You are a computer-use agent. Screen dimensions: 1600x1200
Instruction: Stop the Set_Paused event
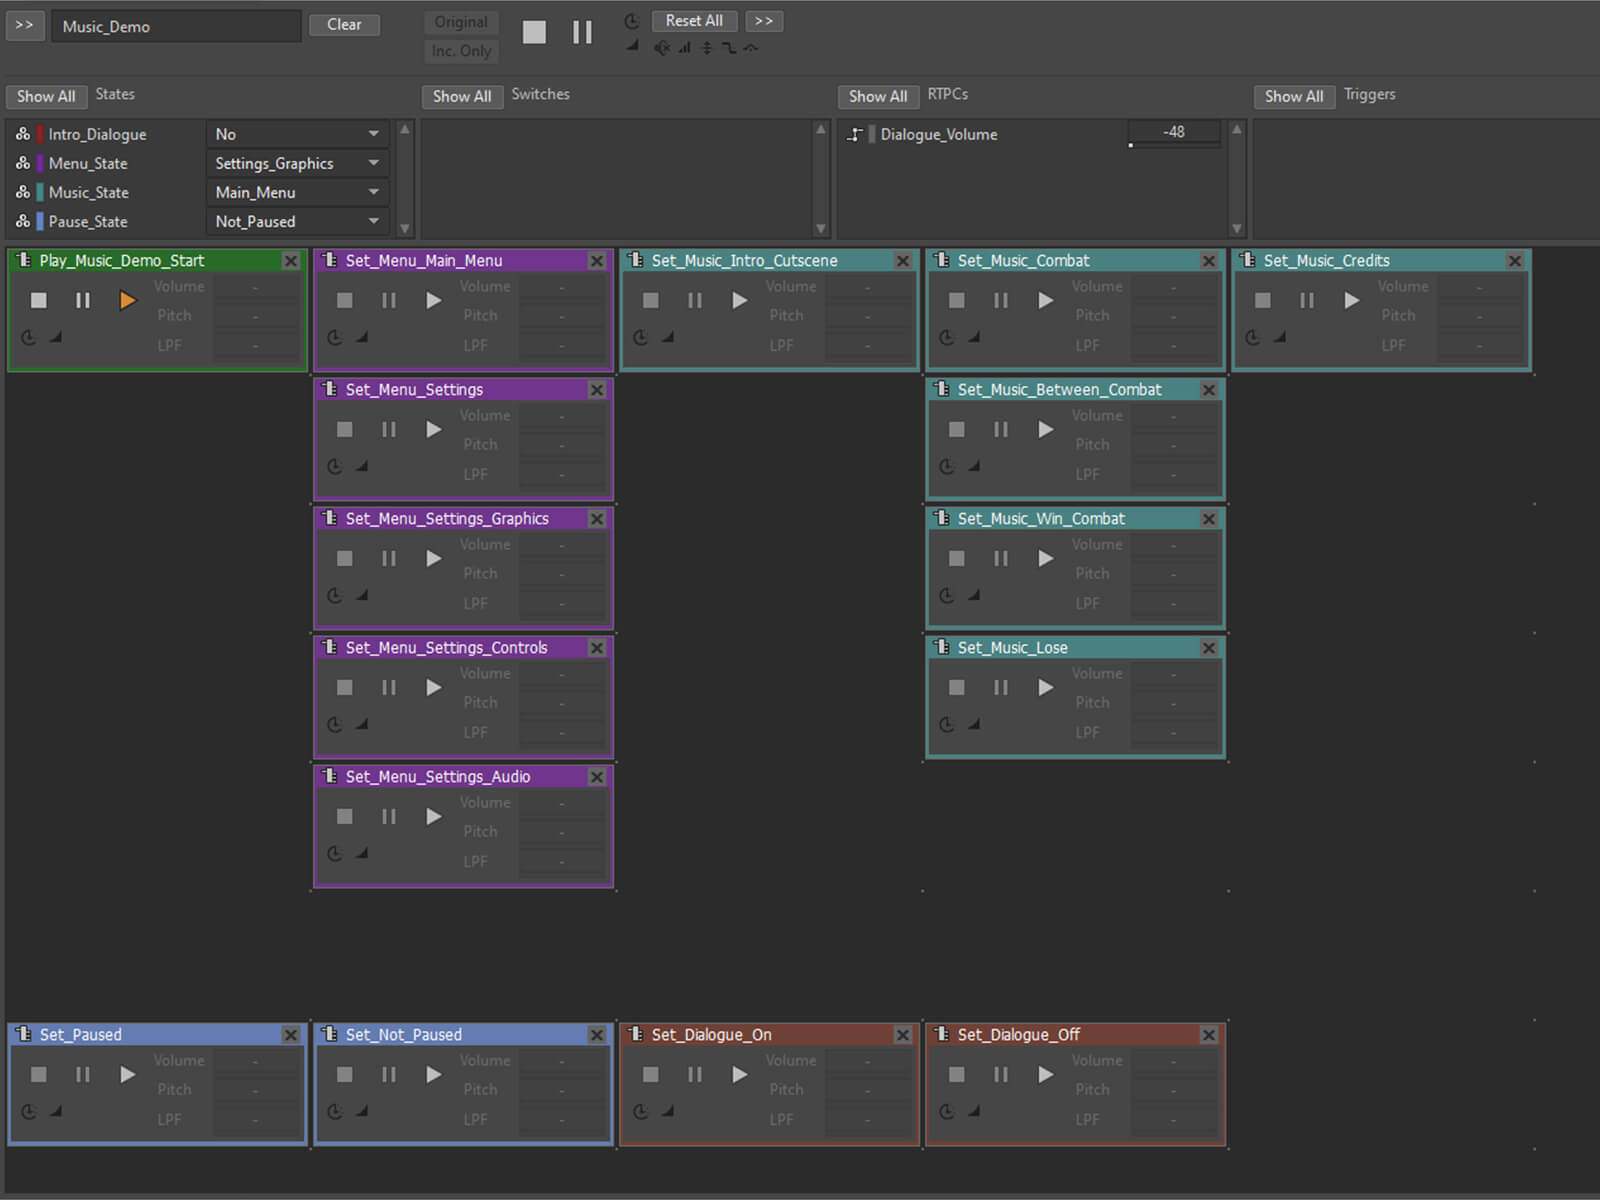39,1074
